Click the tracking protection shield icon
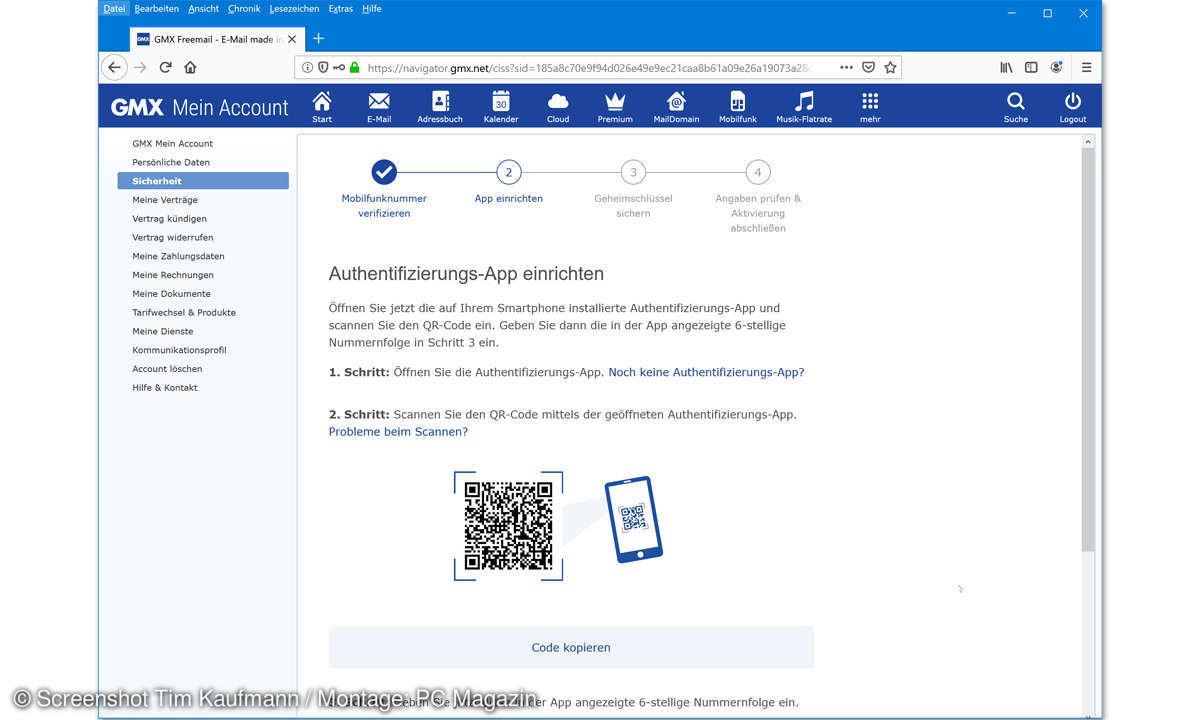The height and width of the screenshot is (720, 1200). [x=323, y=67]
